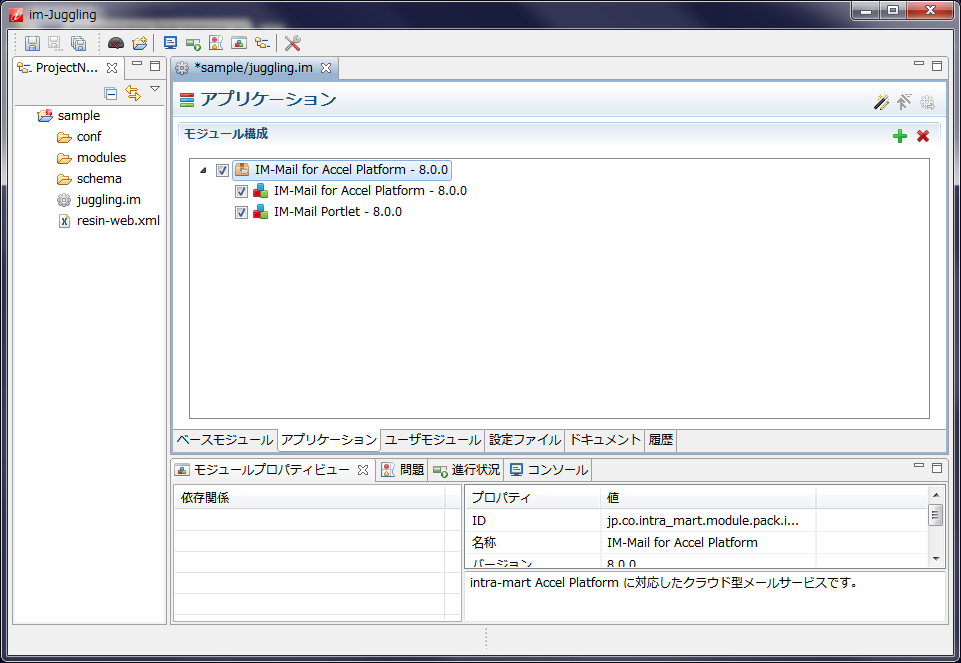Click the magic wand icon in editor header

[881, 102]
